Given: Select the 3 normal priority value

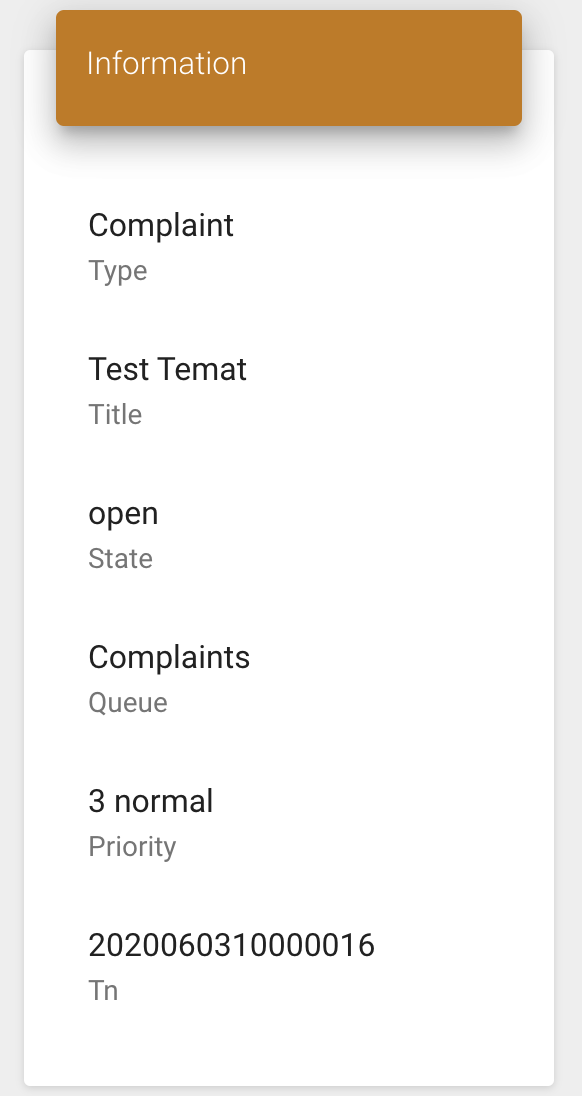Looking at the screenshot, I should pyautogui.click(x=150, y=801).
